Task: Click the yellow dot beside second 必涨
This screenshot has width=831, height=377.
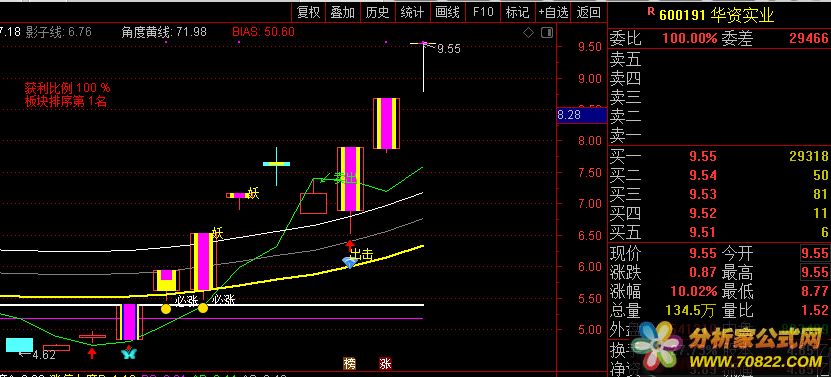Action: 203,308
